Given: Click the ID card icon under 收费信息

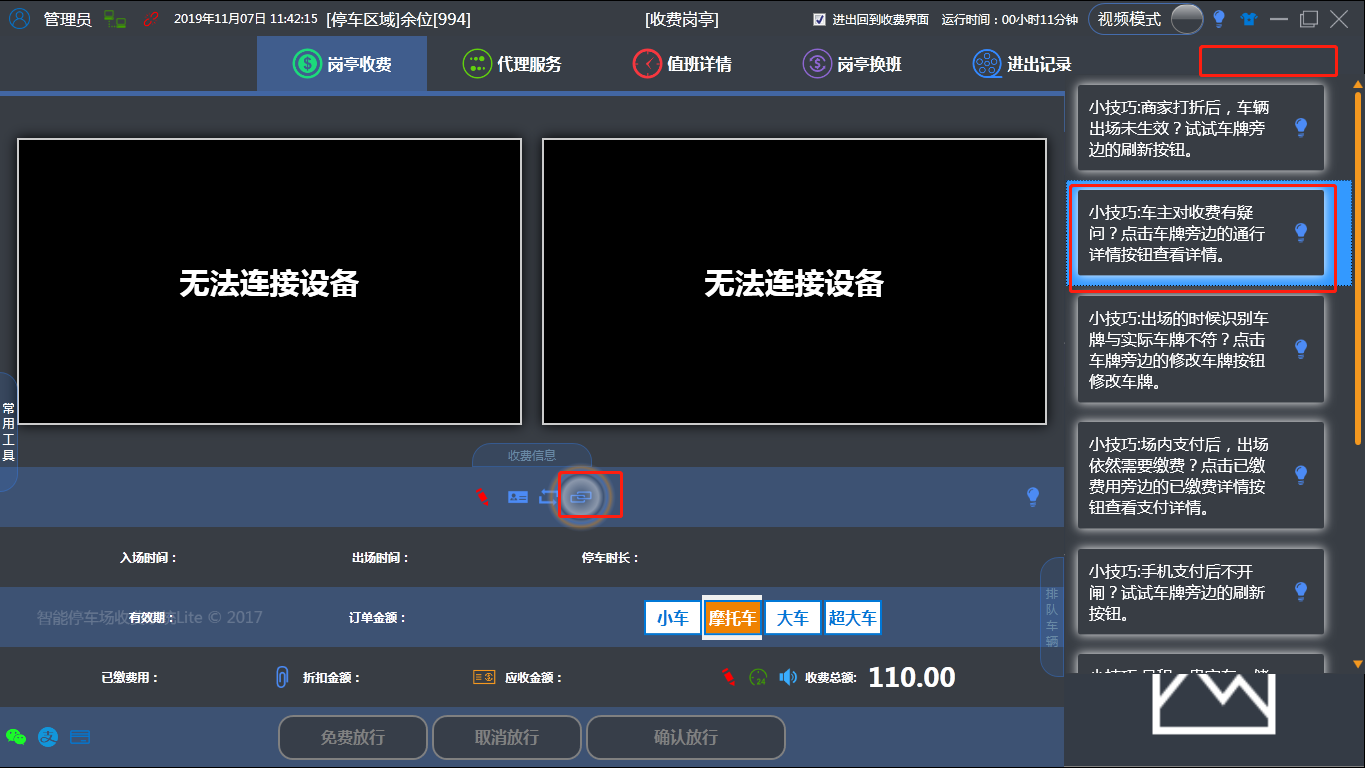Looking at the screenshot, I should 518,496.
